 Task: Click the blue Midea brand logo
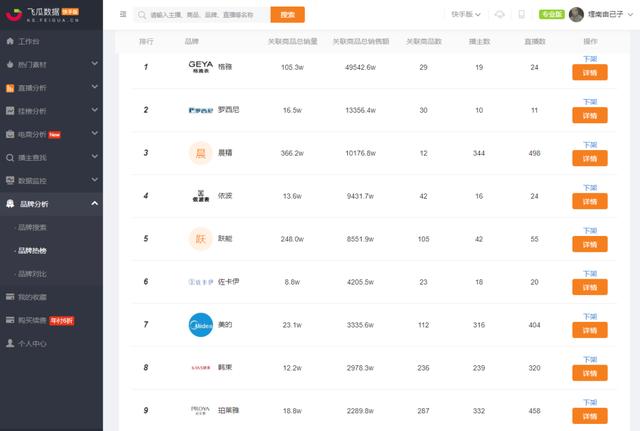[200, 325]
